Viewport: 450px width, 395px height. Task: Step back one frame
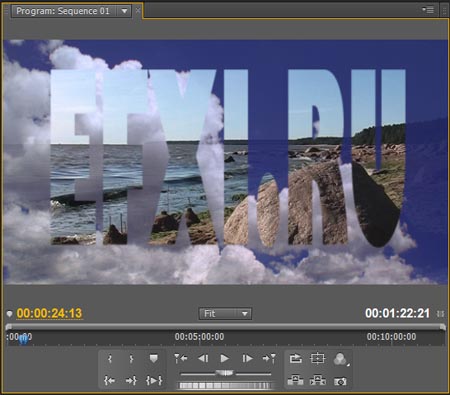coord(203,359)
